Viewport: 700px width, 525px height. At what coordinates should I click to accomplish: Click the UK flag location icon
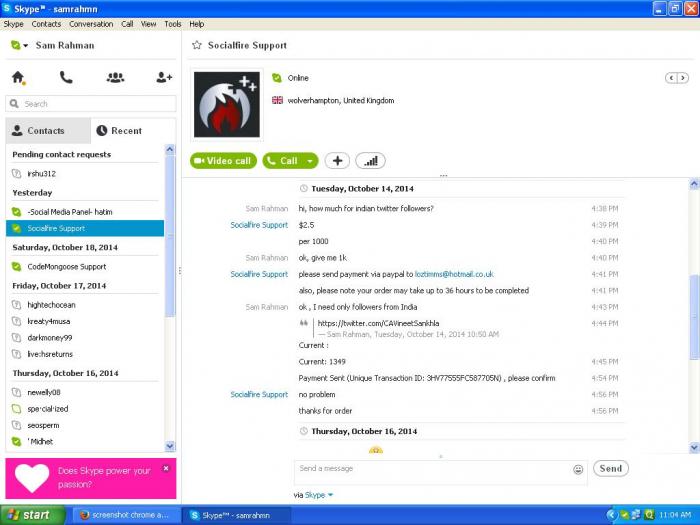pyautogui.click(x=277, y=100)
